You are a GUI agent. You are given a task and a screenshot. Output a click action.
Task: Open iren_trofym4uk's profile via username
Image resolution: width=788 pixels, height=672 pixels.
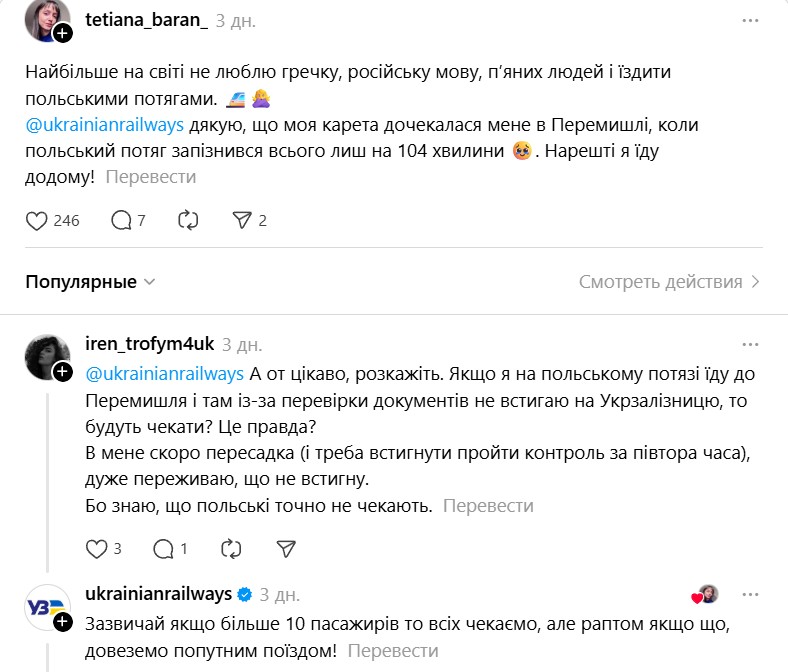coord(150,344)
